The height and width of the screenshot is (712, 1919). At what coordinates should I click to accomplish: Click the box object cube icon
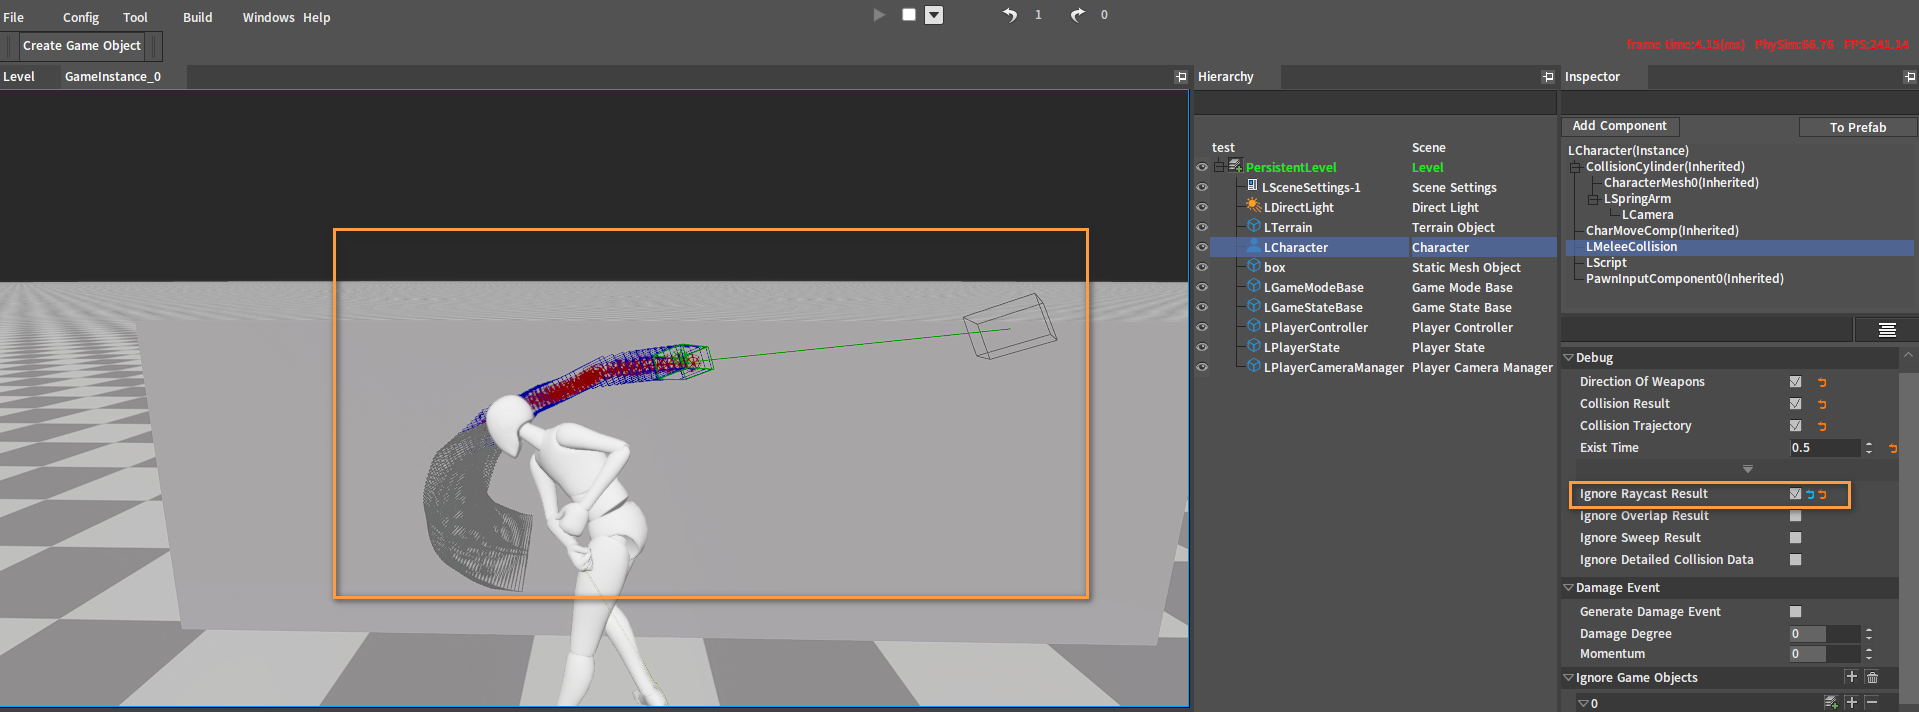[1253, 266]
